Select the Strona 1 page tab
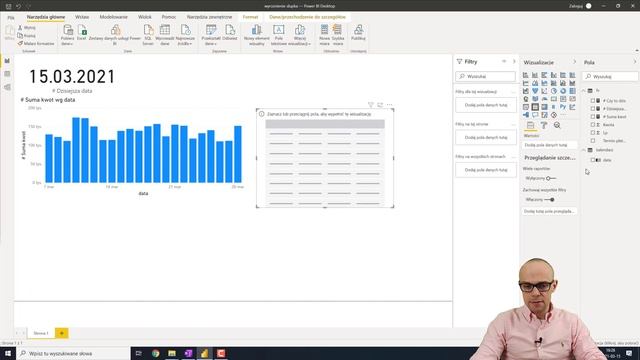Screen dimensions: 640x360 (x=41, y=333)
